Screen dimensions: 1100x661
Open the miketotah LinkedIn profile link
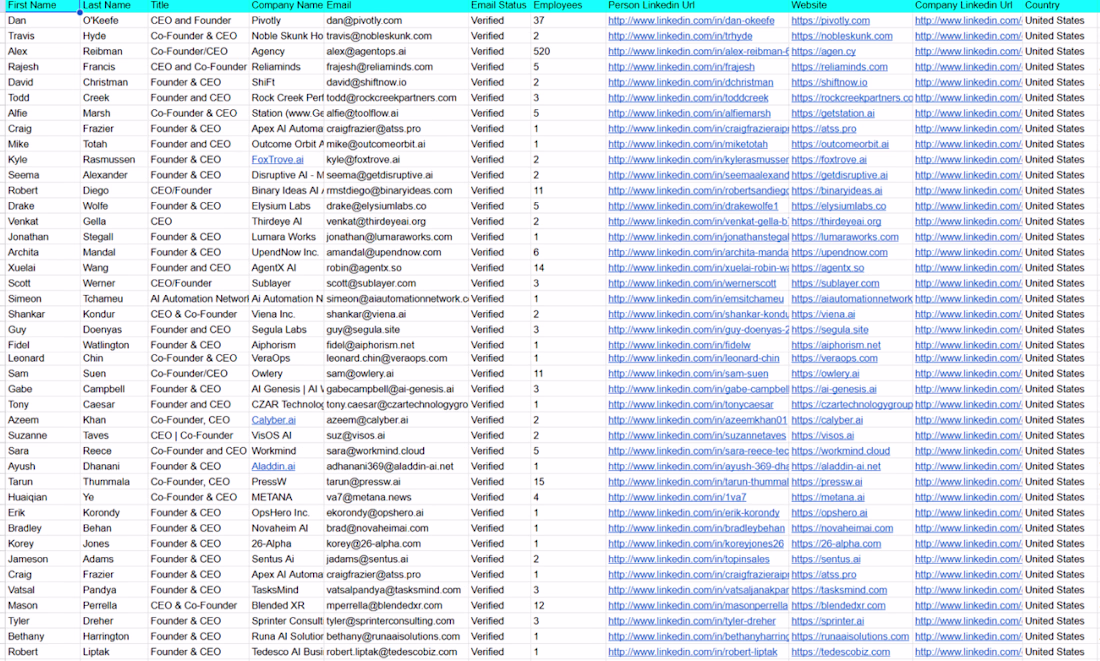[688, 144]
